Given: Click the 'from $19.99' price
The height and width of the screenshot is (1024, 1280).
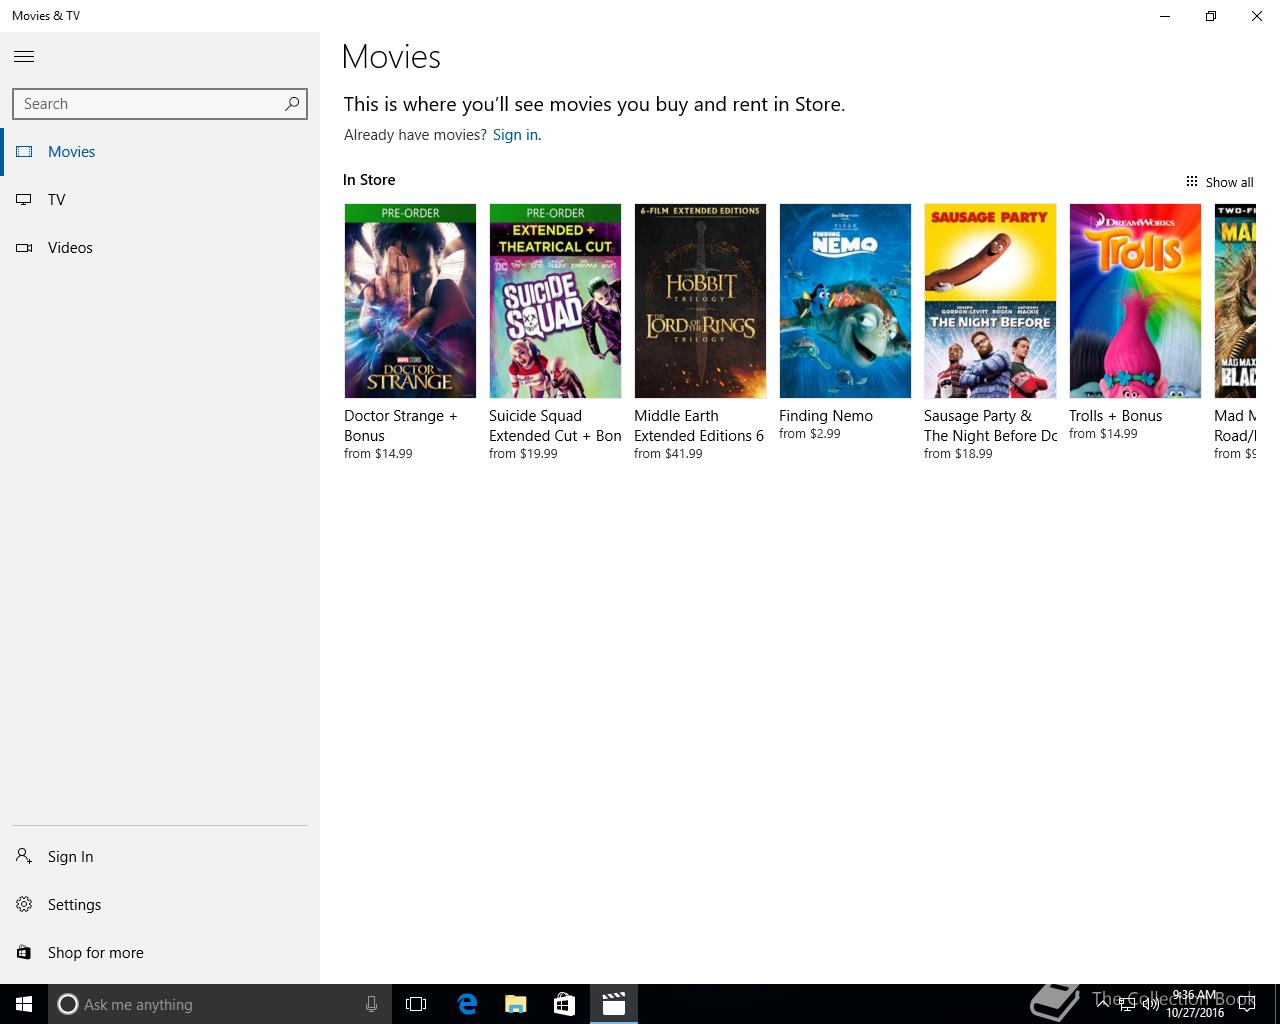Looking at the screenshot, I should pyautogui.click(x=523, y=454).
